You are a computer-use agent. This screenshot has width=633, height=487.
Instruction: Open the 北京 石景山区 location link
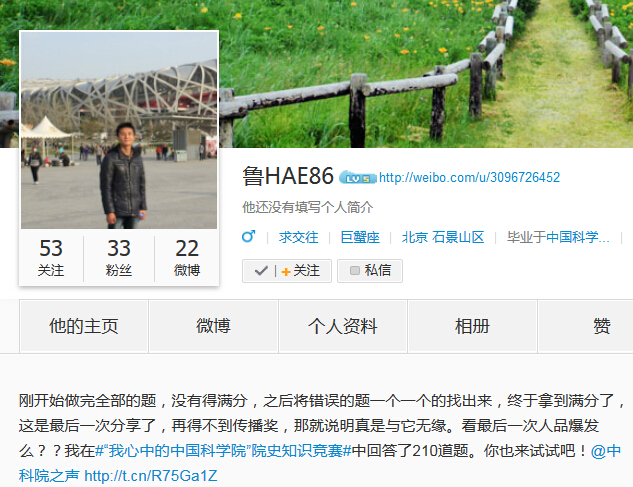coord(443,237)
